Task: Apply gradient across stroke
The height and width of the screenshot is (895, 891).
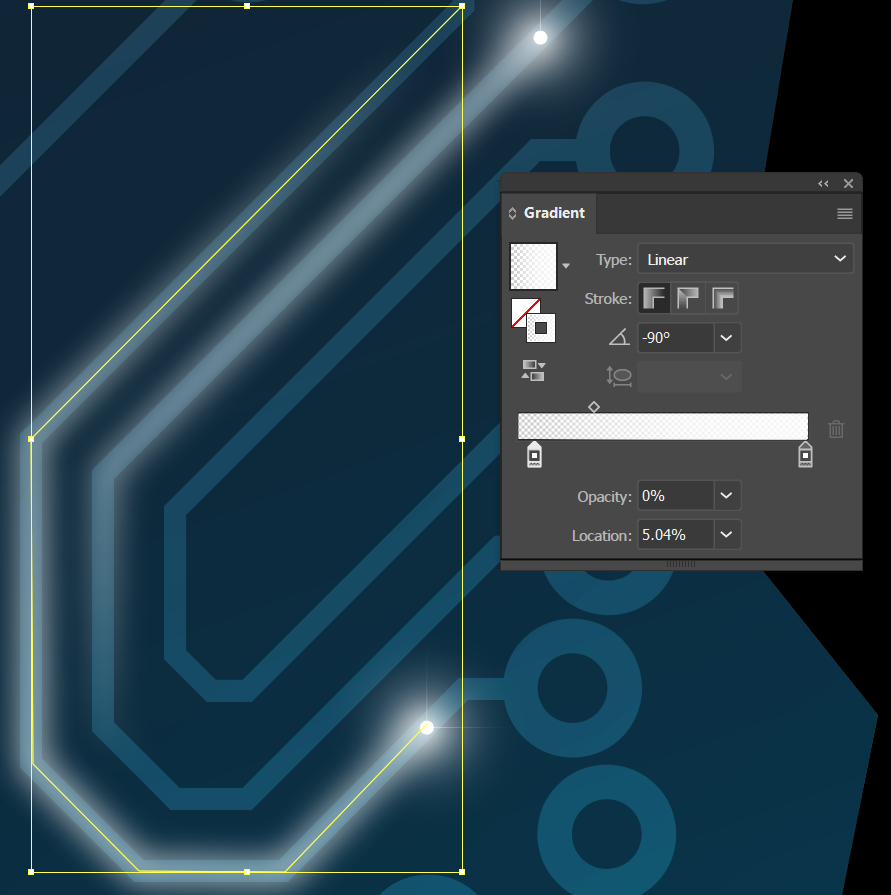Action: coord(722,298)
